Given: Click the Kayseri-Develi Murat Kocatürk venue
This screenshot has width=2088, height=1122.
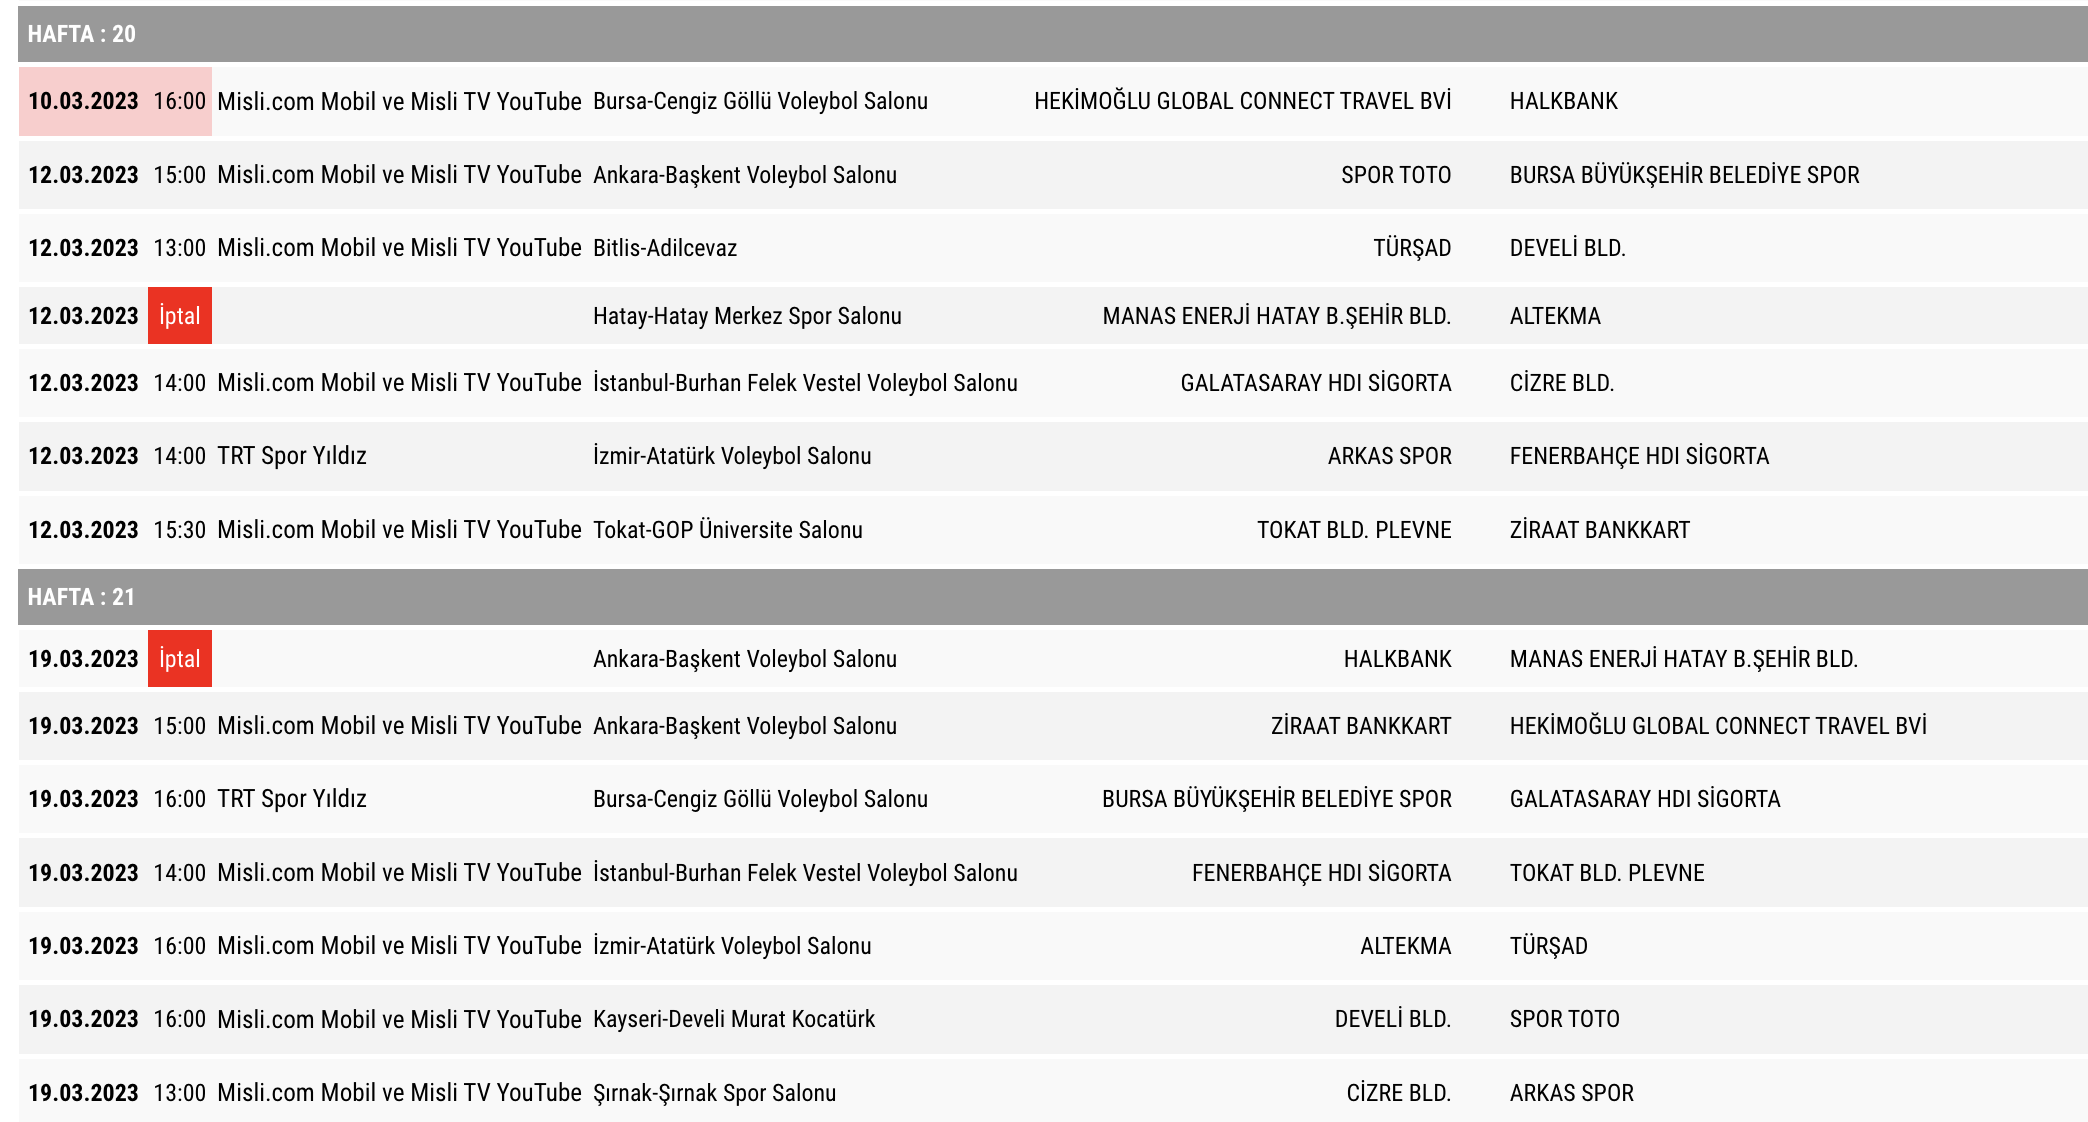Looking at the screenshot, I should pyautogui.click(x=734, y=1019).
